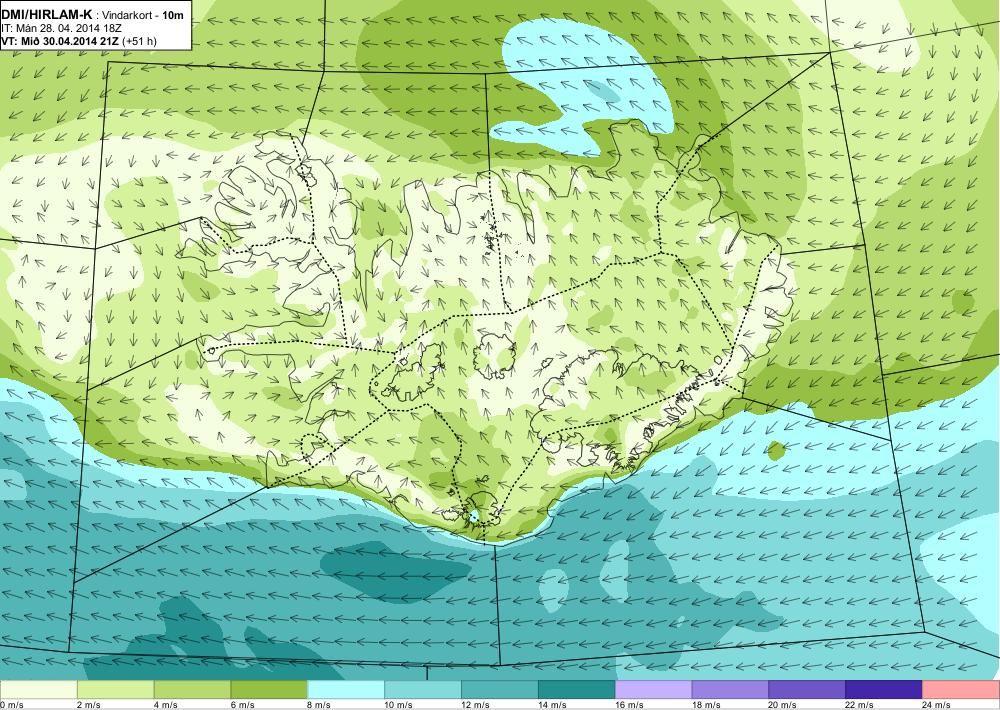Select the 10–12 m/s turquoise legend swatch
1000x710 pixels.
point(423,690)
